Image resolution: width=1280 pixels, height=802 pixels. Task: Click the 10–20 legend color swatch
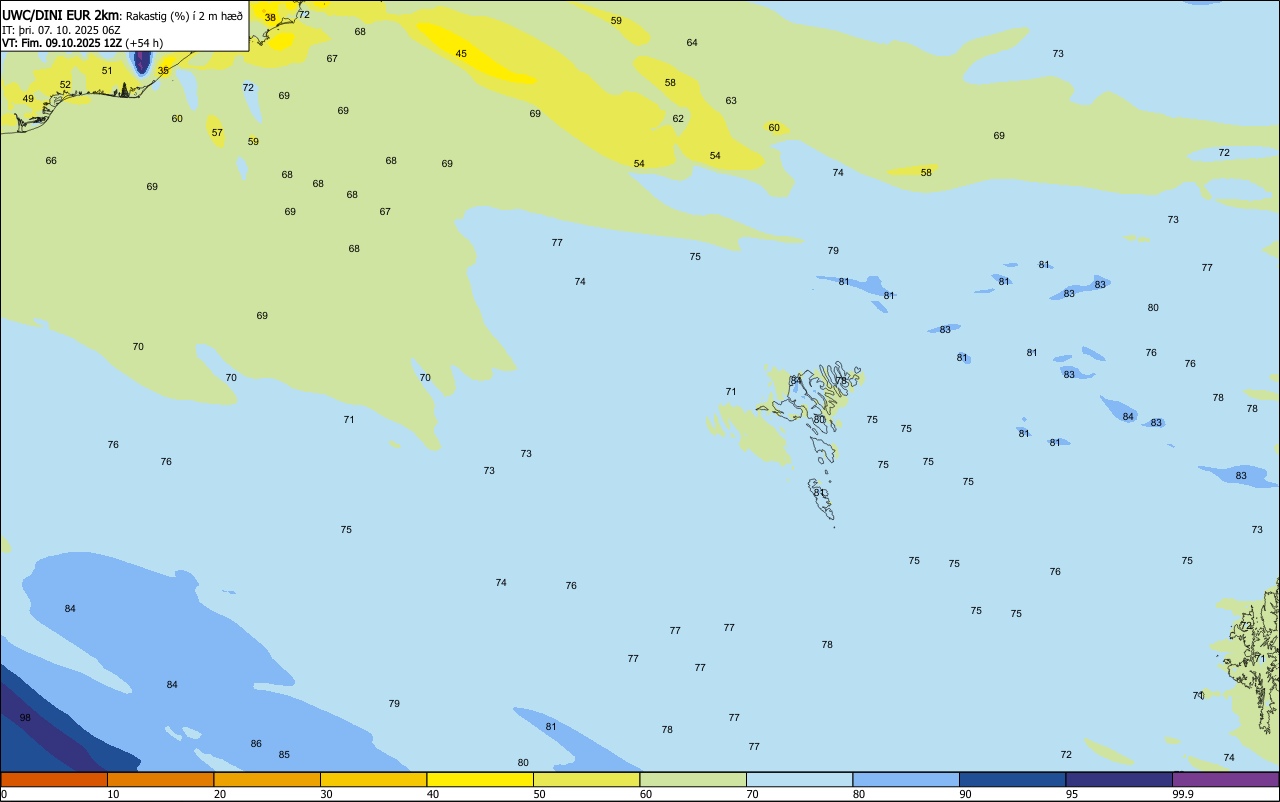[160, 779]
